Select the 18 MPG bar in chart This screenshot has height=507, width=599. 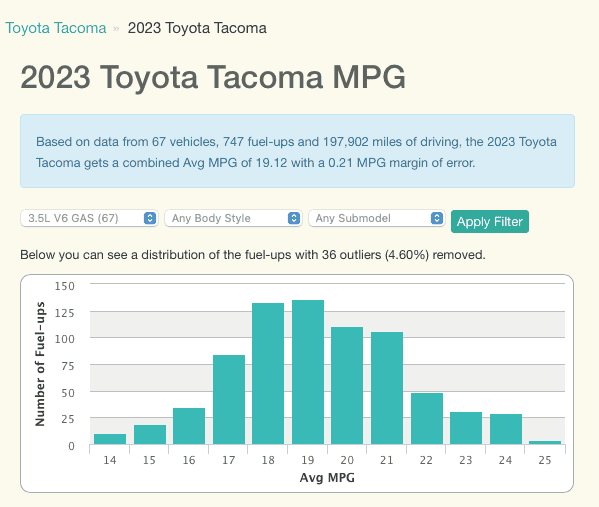(x=268, y=374)
